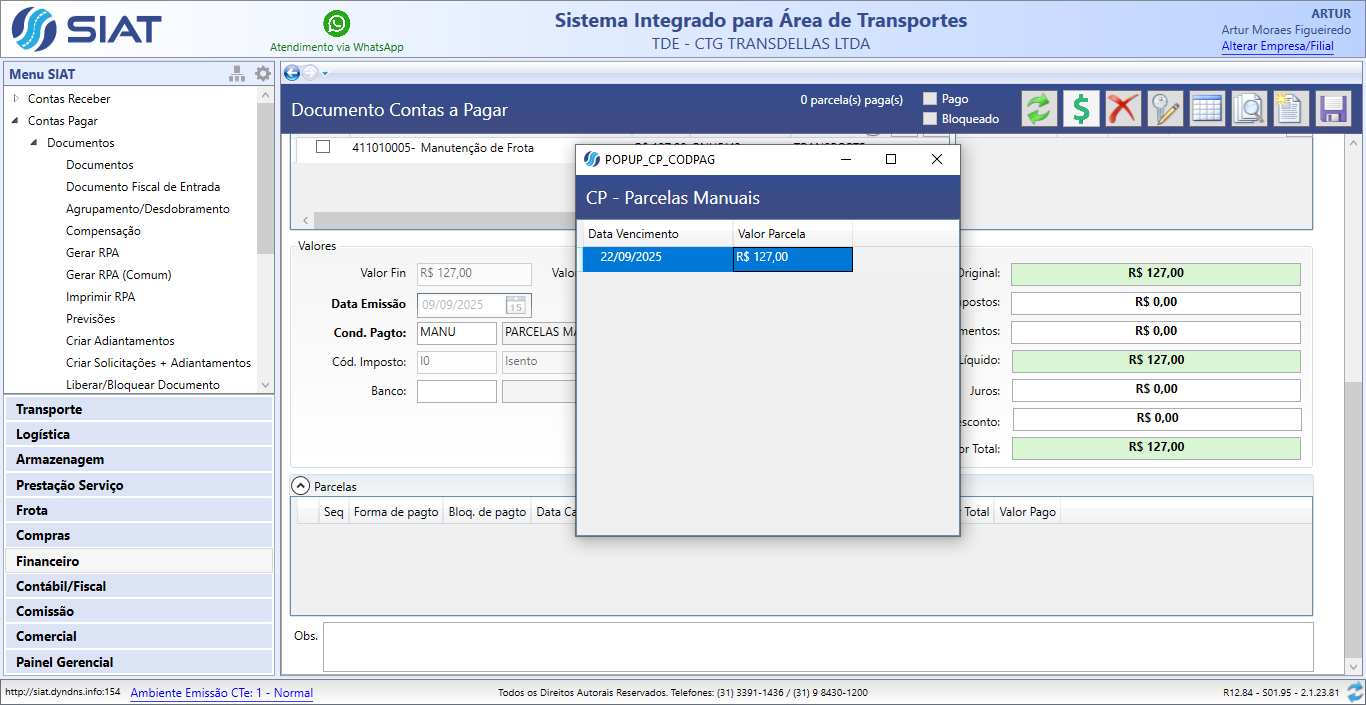Enable the Pago checkbox
1366x705 pixels.
click(x=930, y=99)
